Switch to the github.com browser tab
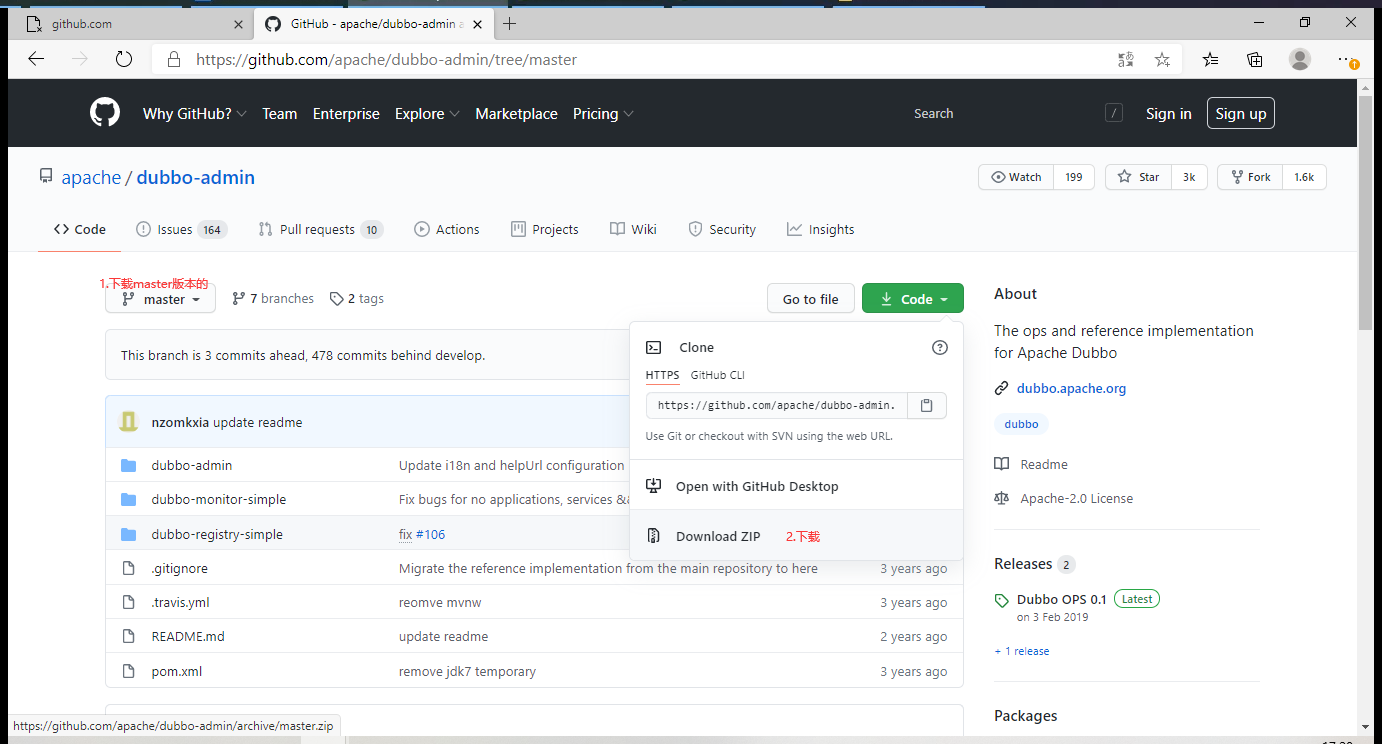Screen dimensions: 1382x744 pos(134,23)
